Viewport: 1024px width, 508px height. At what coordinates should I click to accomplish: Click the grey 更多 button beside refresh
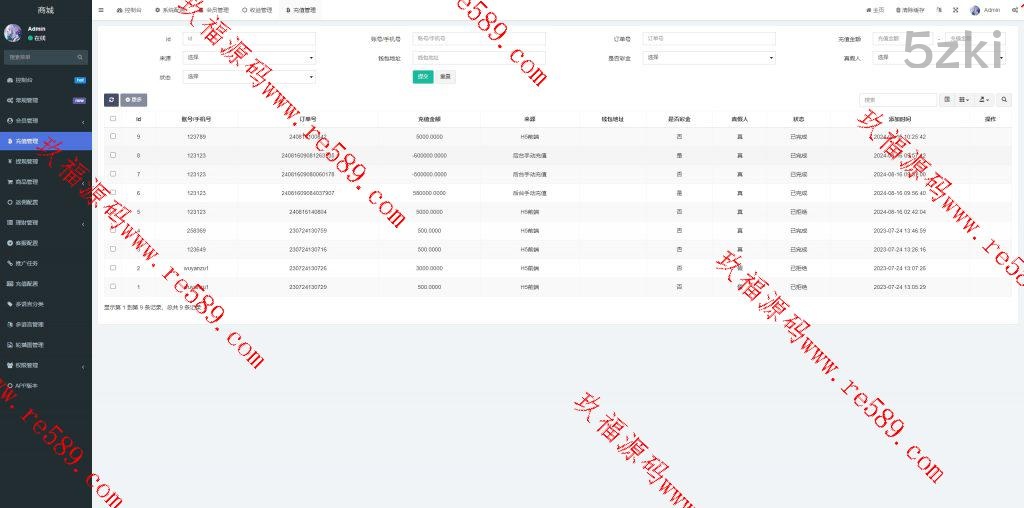click(x=134, y=100)
